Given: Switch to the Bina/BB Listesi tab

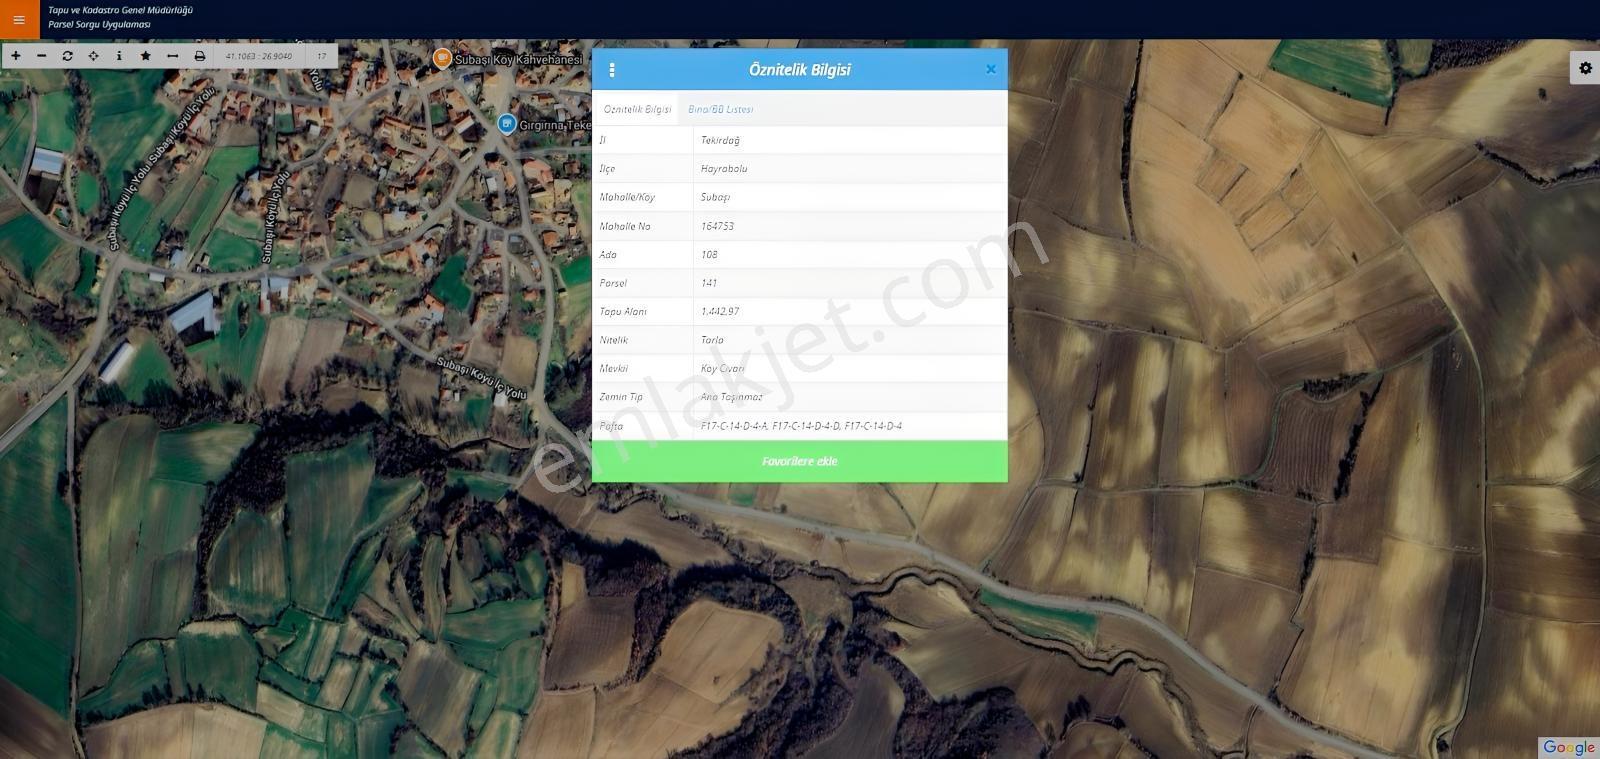Looking at the screenshot, I should pyautogui.click(x=721, y=109).
